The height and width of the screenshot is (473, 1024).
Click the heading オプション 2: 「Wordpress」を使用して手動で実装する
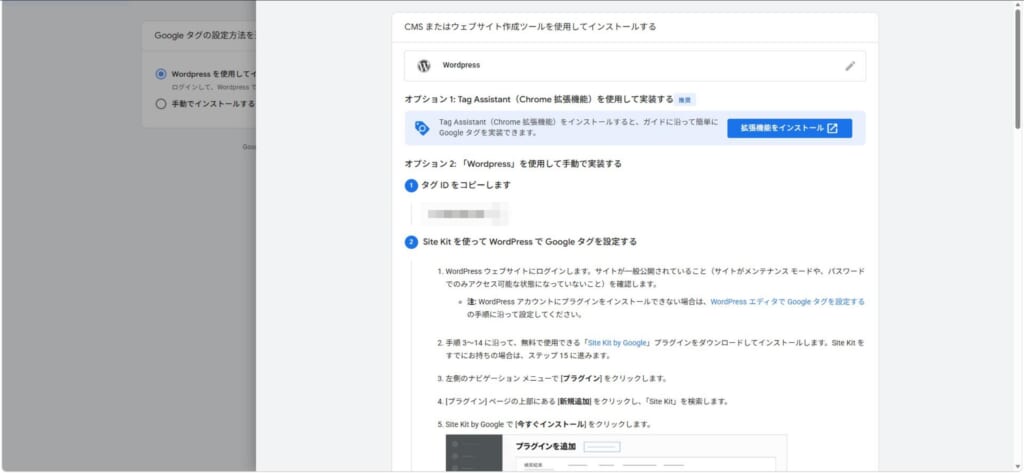pos(513,163)
